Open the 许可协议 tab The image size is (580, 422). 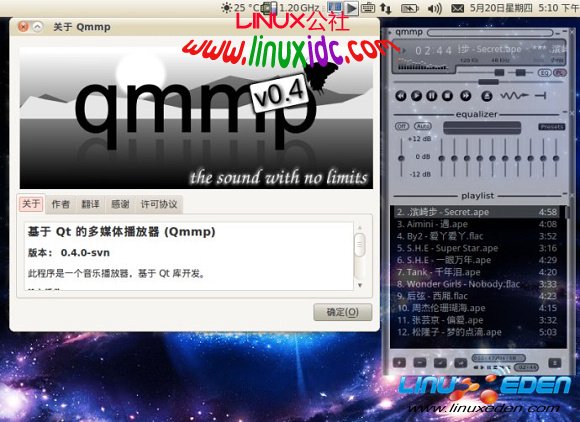[x=159, y=205]
